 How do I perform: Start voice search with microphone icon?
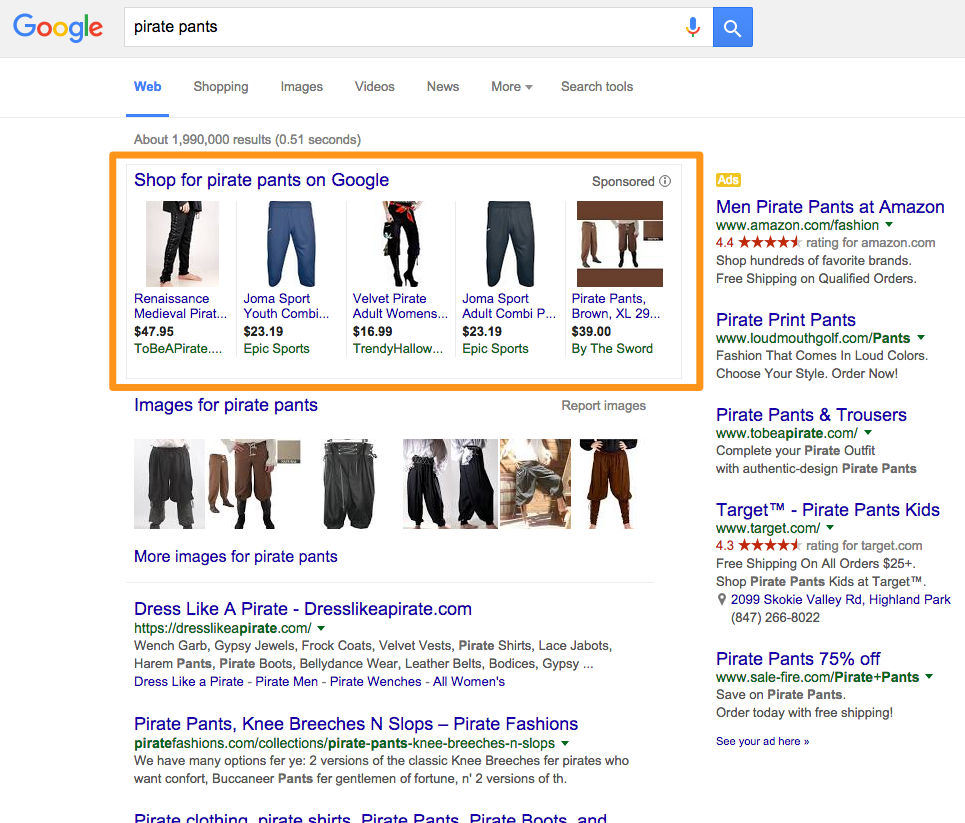[x=693, y=27]
